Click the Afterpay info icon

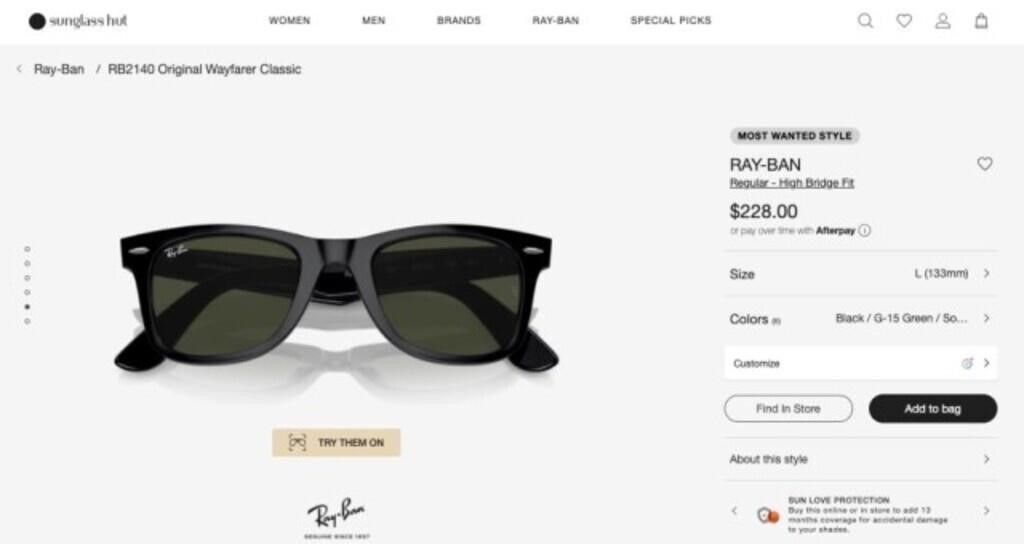coord(865,230)
